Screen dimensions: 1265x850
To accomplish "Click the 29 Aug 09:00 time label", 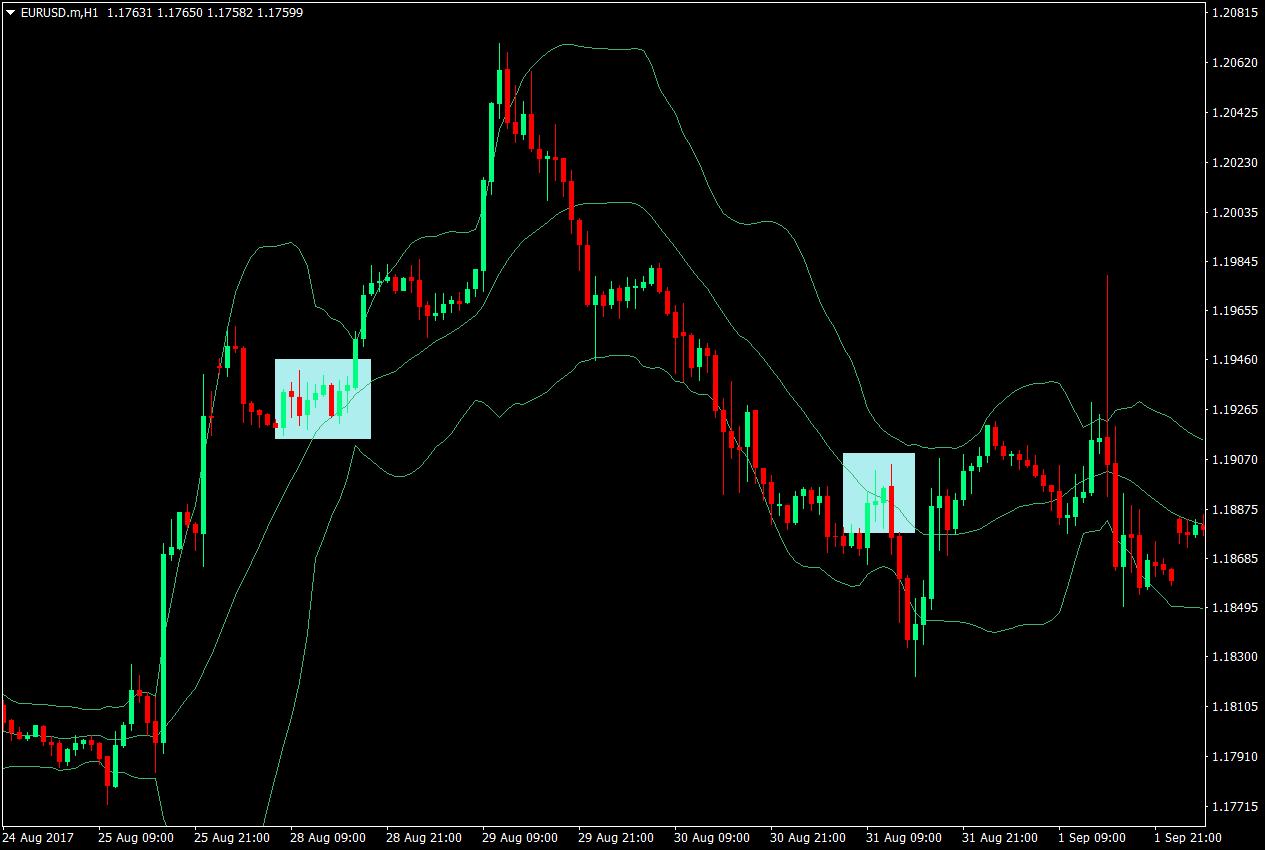I will 518,837.
